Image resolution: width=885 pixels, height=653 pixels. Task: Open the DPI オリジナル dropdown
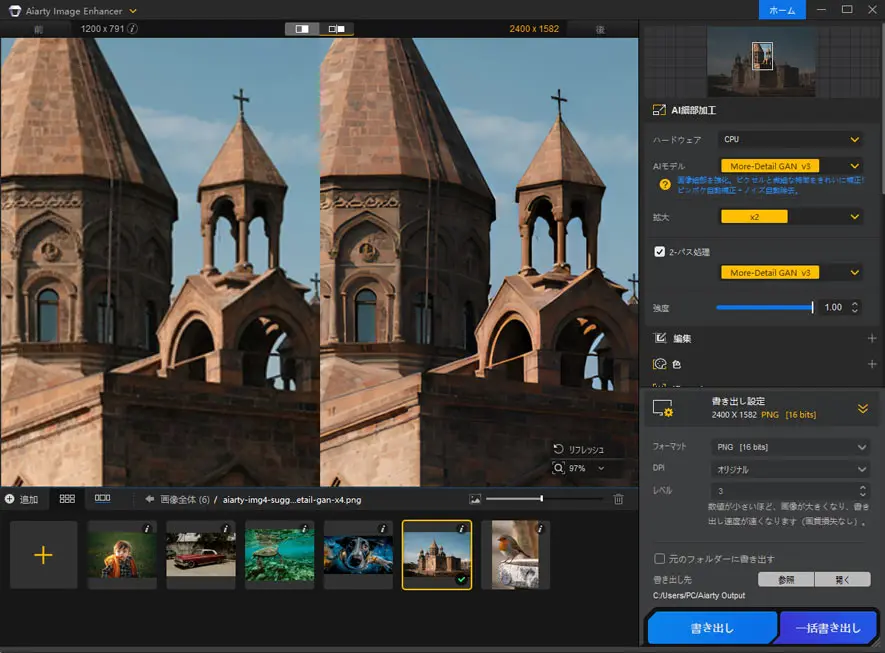coord(789,469)
